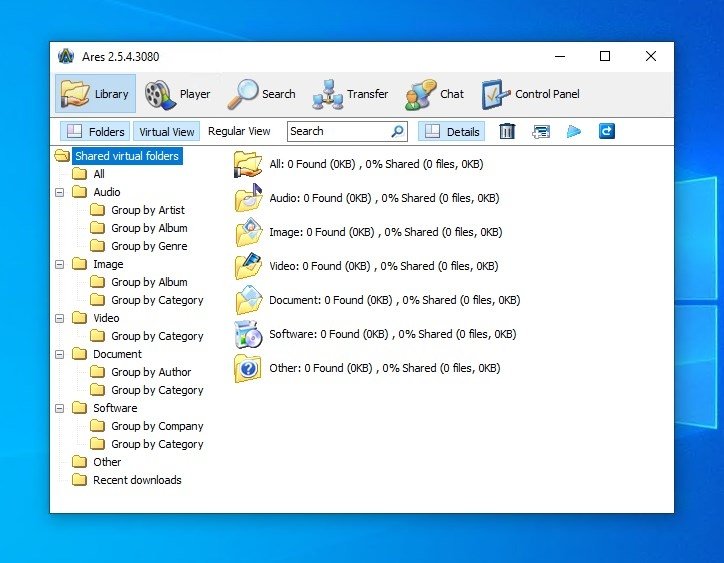Click the folder icon beside Recent downloads
724x563 pixels.
(x=79, y=479)
